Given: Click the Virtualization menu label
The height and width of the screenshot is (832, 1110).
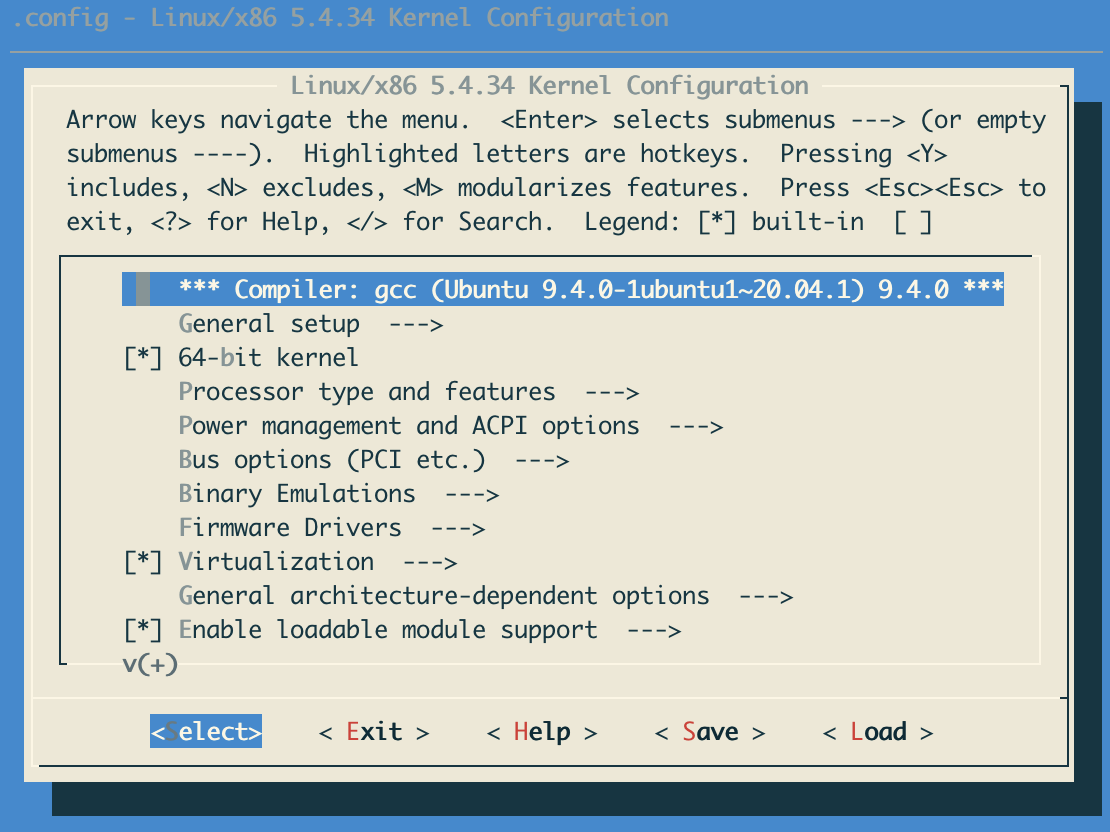Looking at the screenshot, I should point(276,562).
